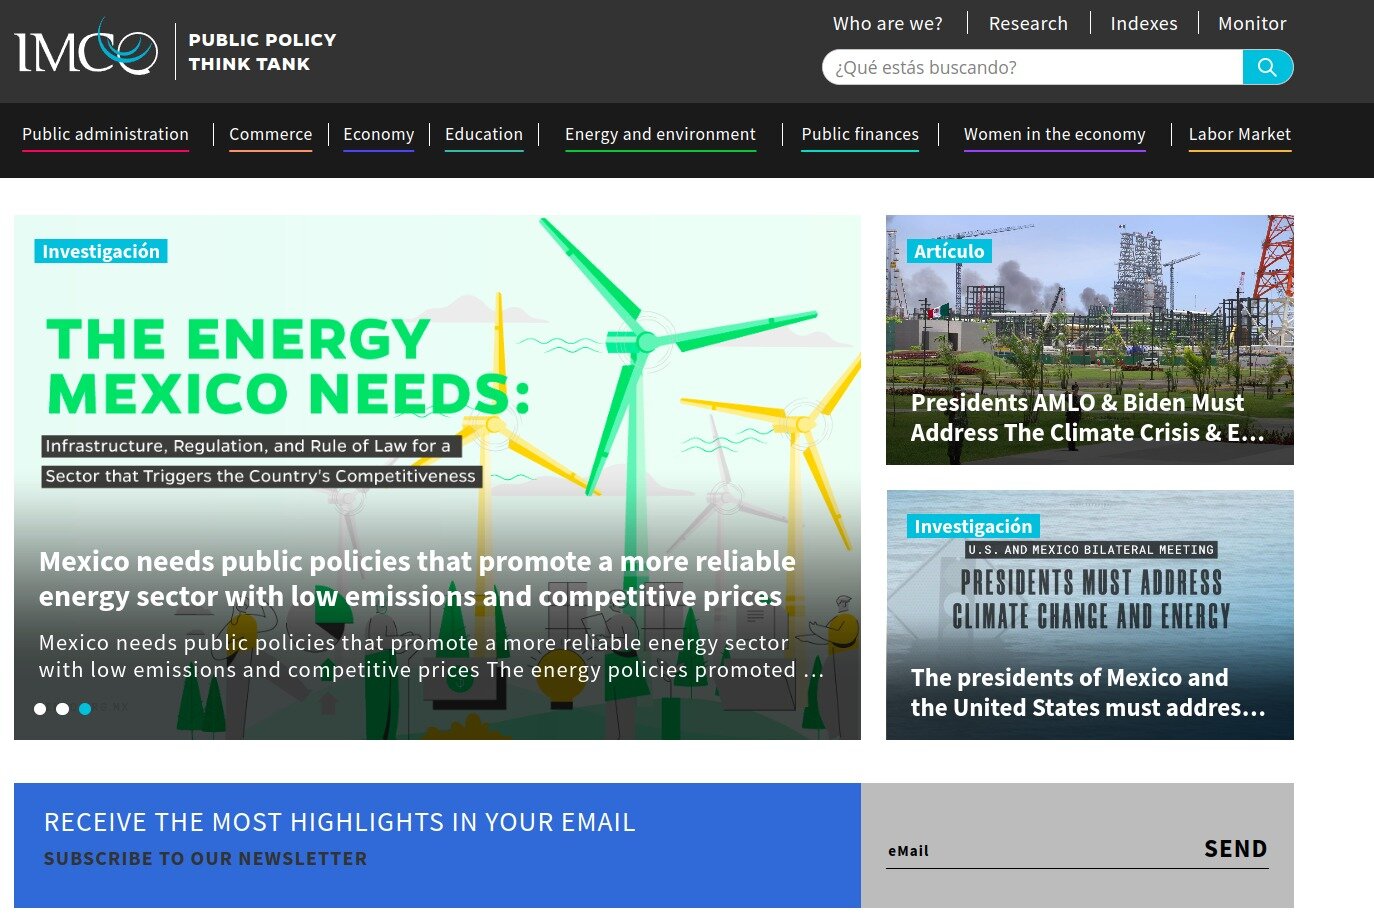The image size is (1374, 919).
Task: Navigate to Women in the economy
Action: pyautogui.click(x=1054, y=134)
